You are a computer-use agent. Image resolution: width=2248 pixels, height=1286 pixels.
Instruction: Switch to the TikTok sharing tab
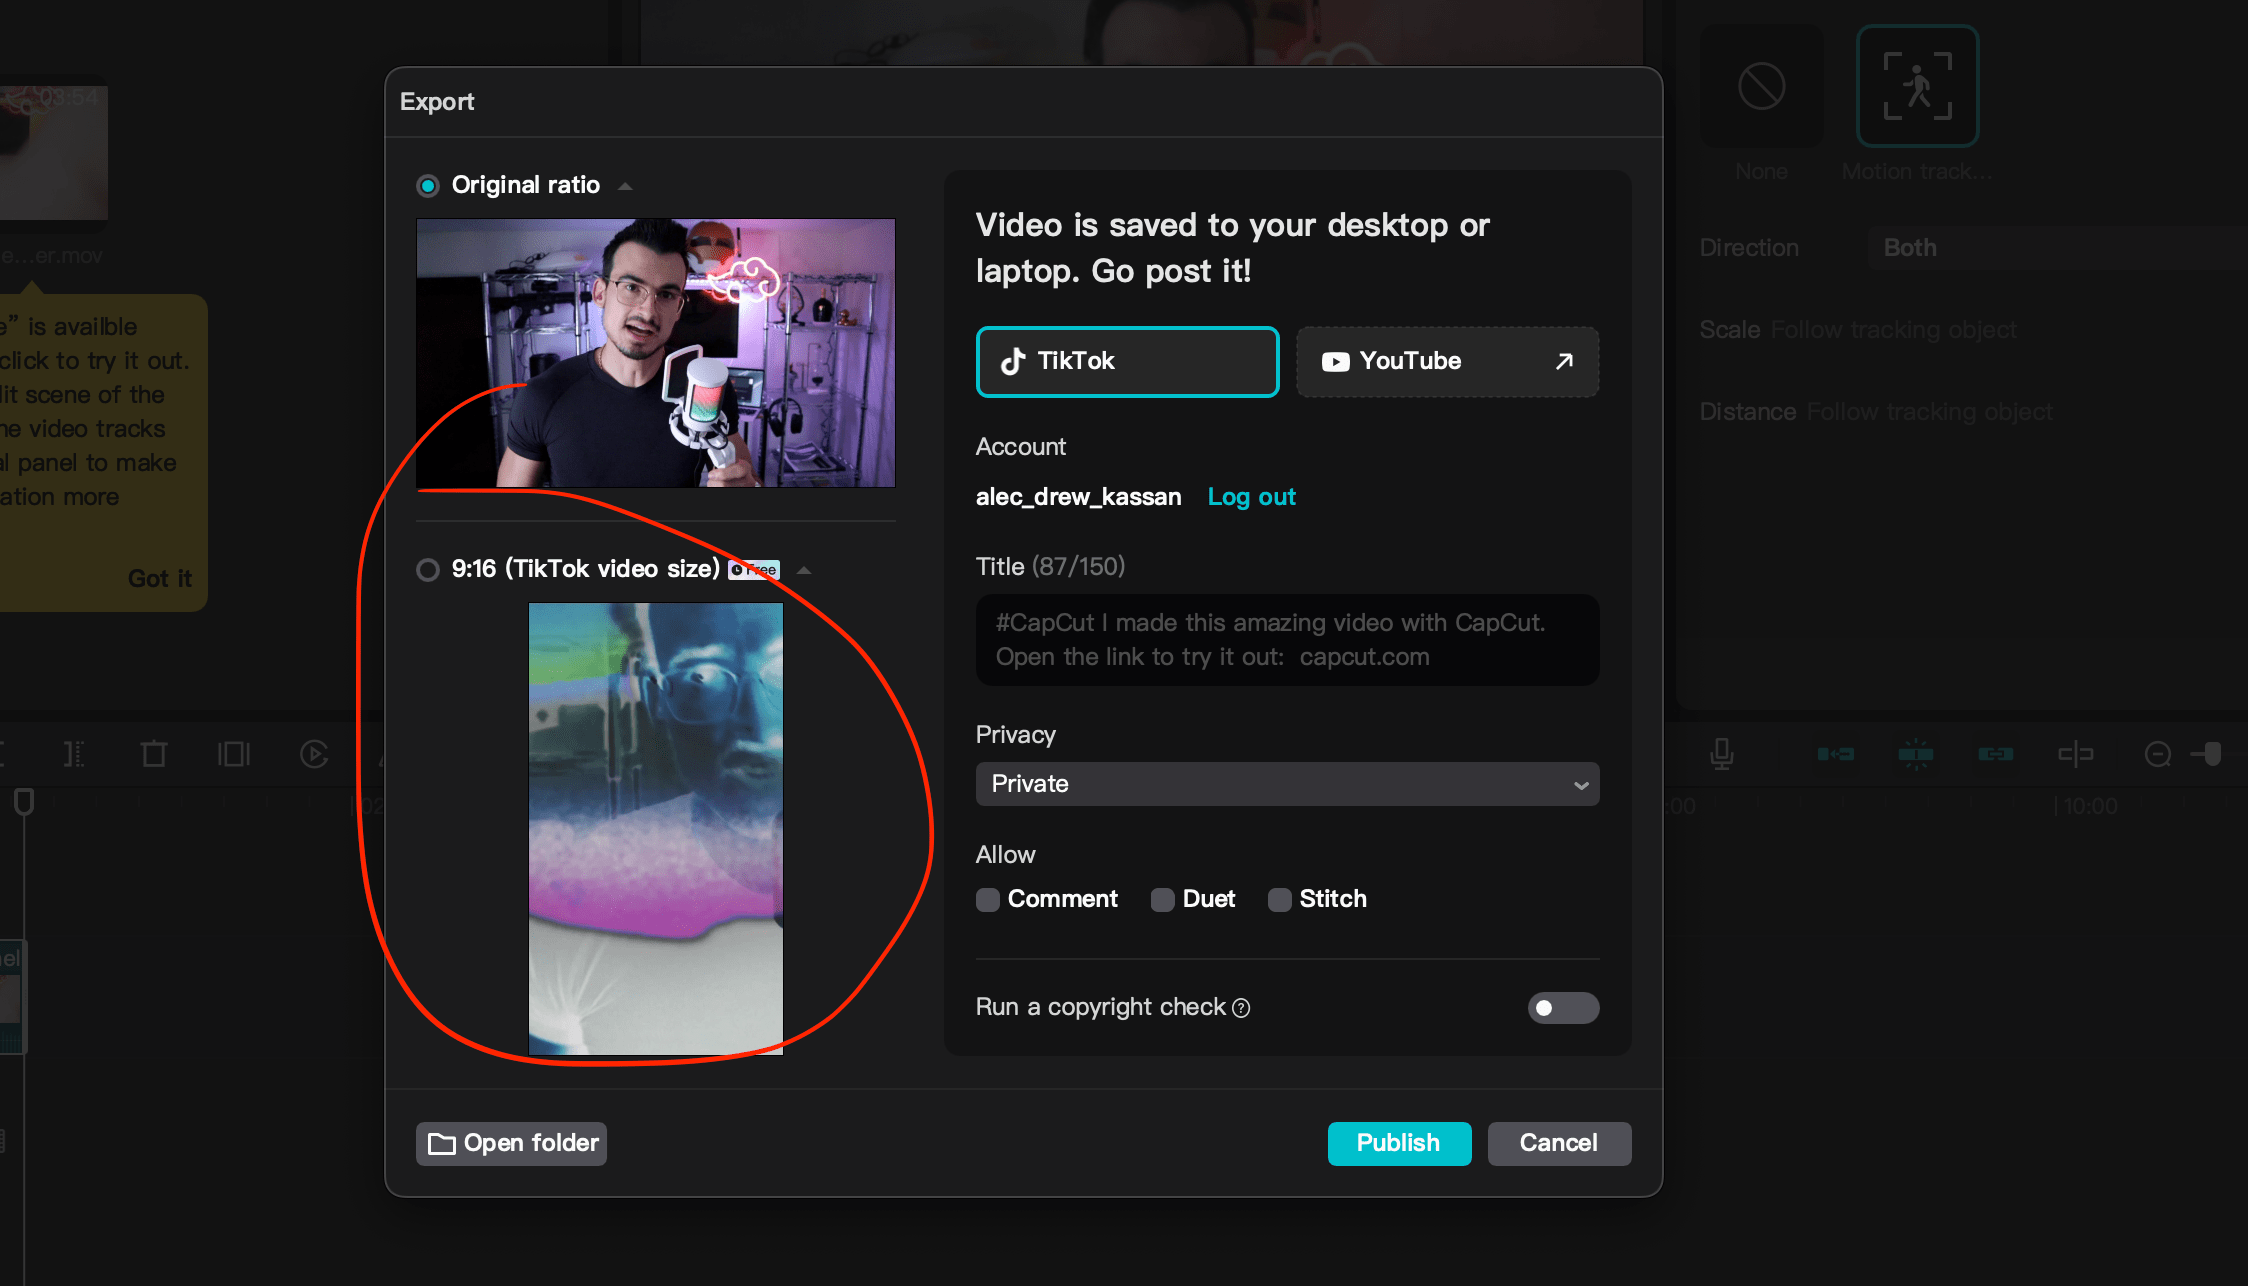[x=1127, y=362]
